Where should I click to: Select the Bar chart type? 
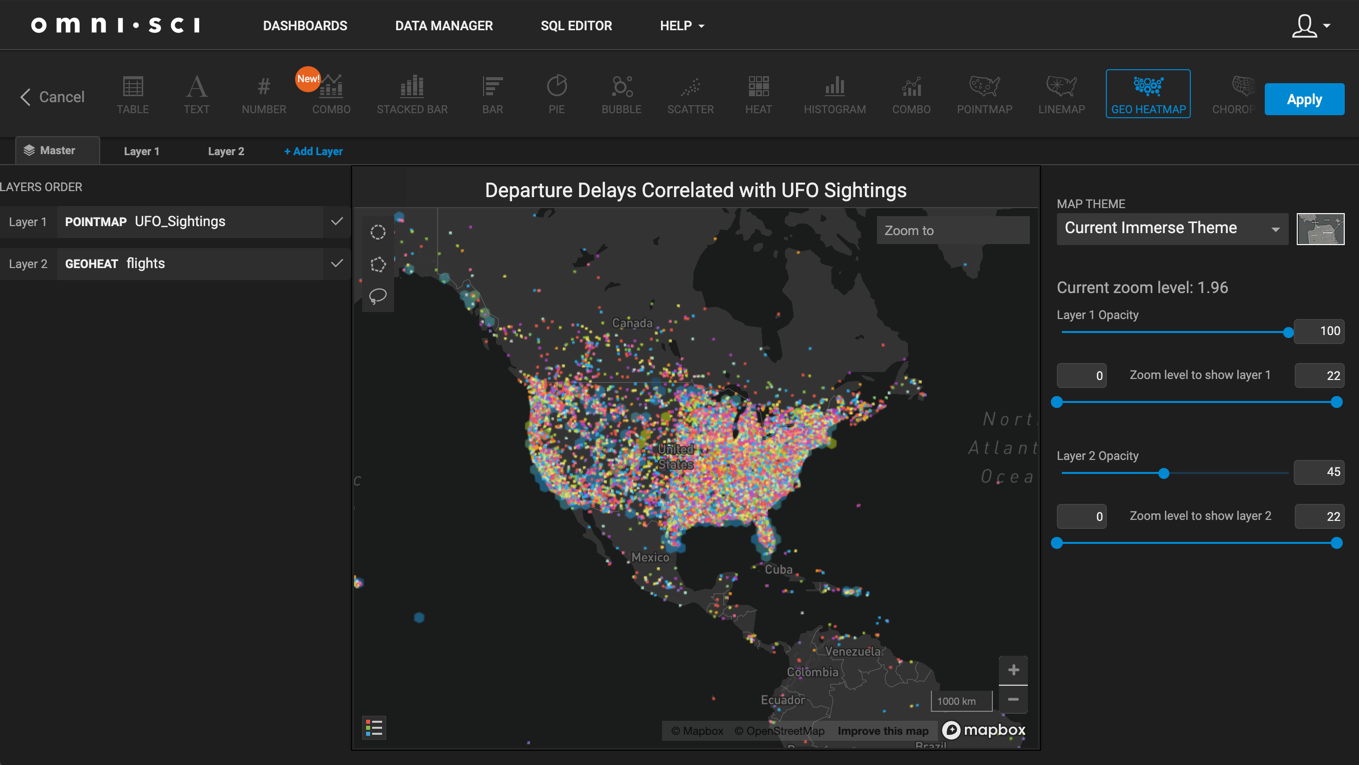[x=492, y=95]
